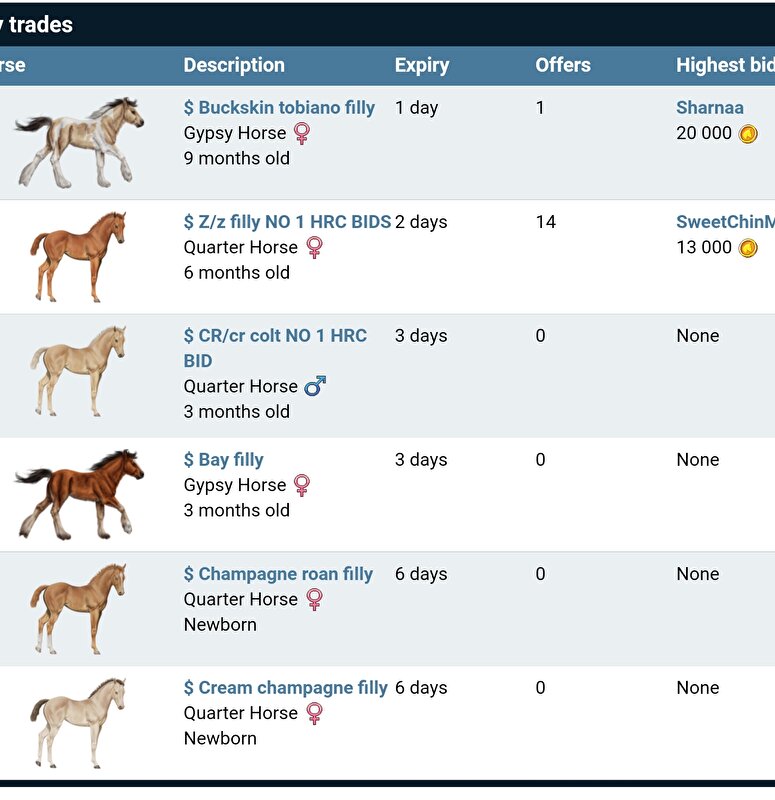Image resolution: width=775 pixels, height=800 pixels.
Task: Open the $ Z/z filly NO 1 HRC BIDS link
Action: (x=287, y=222)
